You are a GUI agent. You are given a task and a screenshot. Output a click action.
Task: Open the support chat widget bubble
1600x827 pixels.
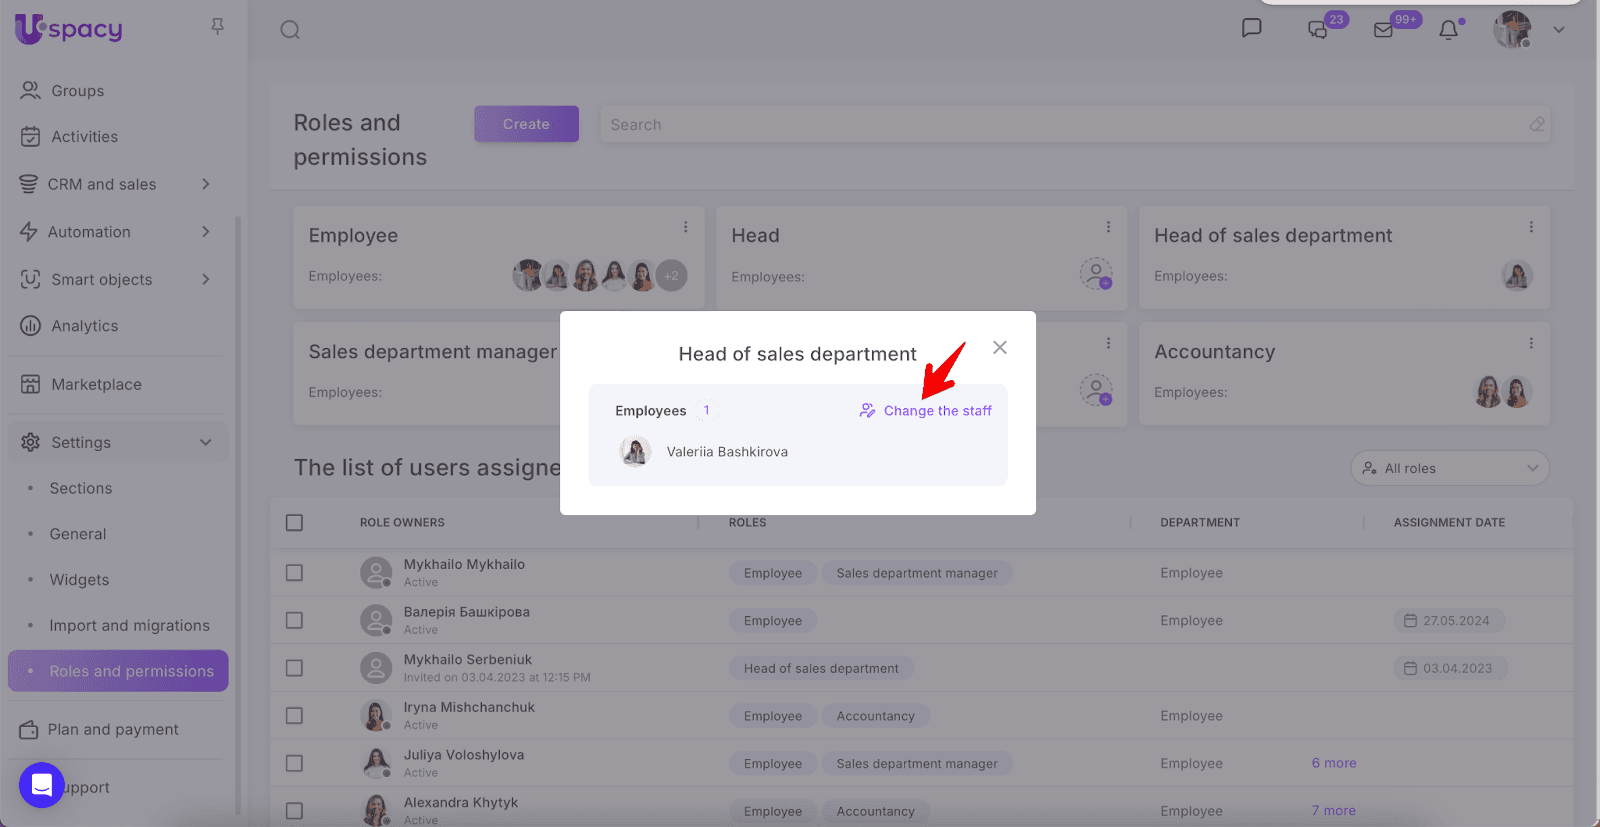click(x=41, y=785)
